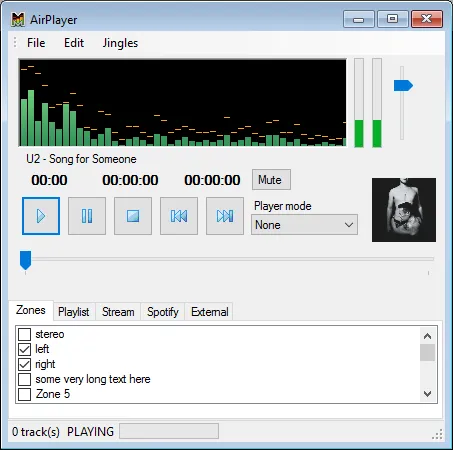This screenshot has width=453, height=450.
Task: Switch to the Spotify tab
Action: tap(163, 312)
